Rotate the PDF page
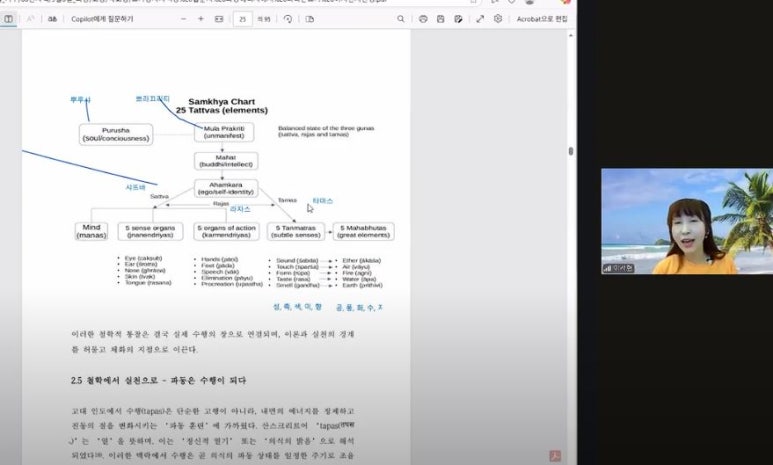This screenshot has width=773, height=465. (x=287, y=19)
